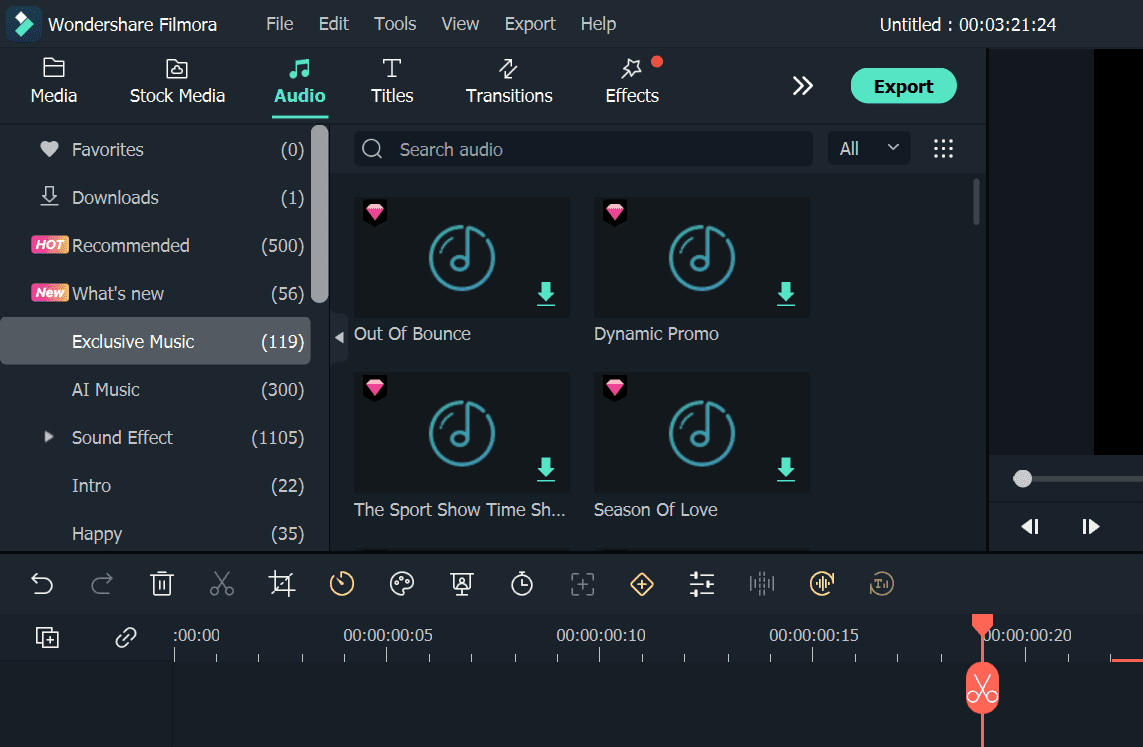The width and height of the screenshot is (1143, 747).
Task: Select the Dynamic Promo thumbnail
Action: click(x=702, y=257)
